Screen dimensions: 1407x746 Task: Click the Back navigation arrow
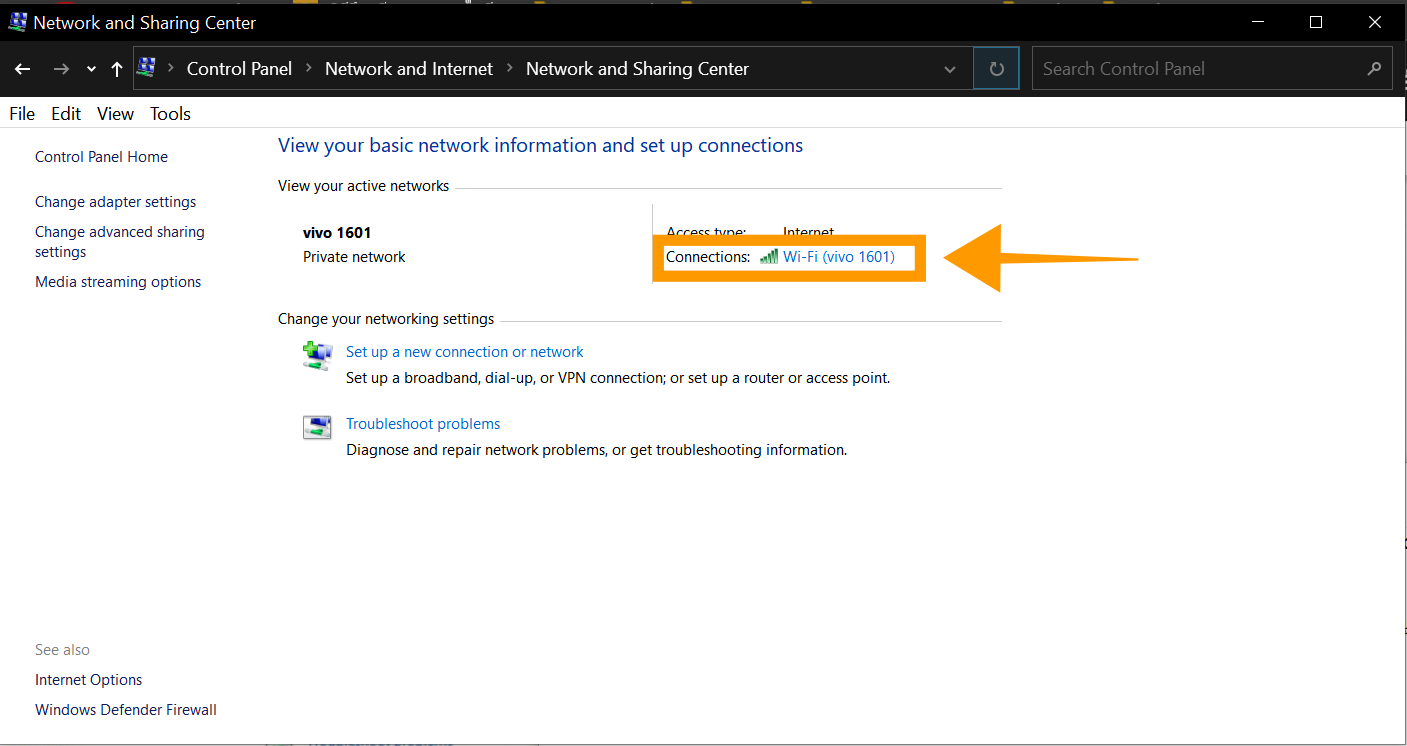[22, 69]
